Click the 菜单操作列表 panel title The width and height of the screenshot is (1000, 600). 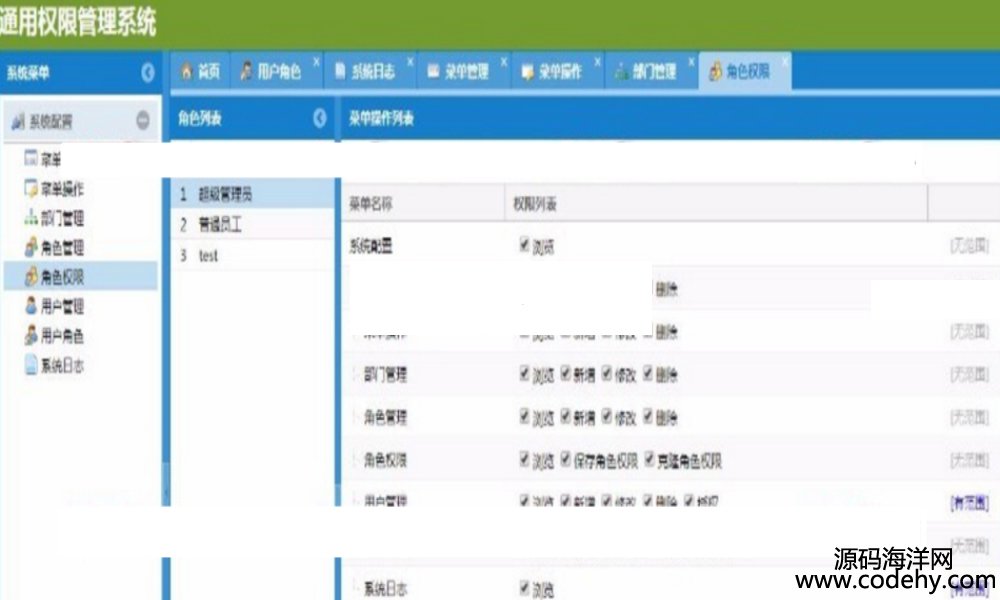(381, 118)
